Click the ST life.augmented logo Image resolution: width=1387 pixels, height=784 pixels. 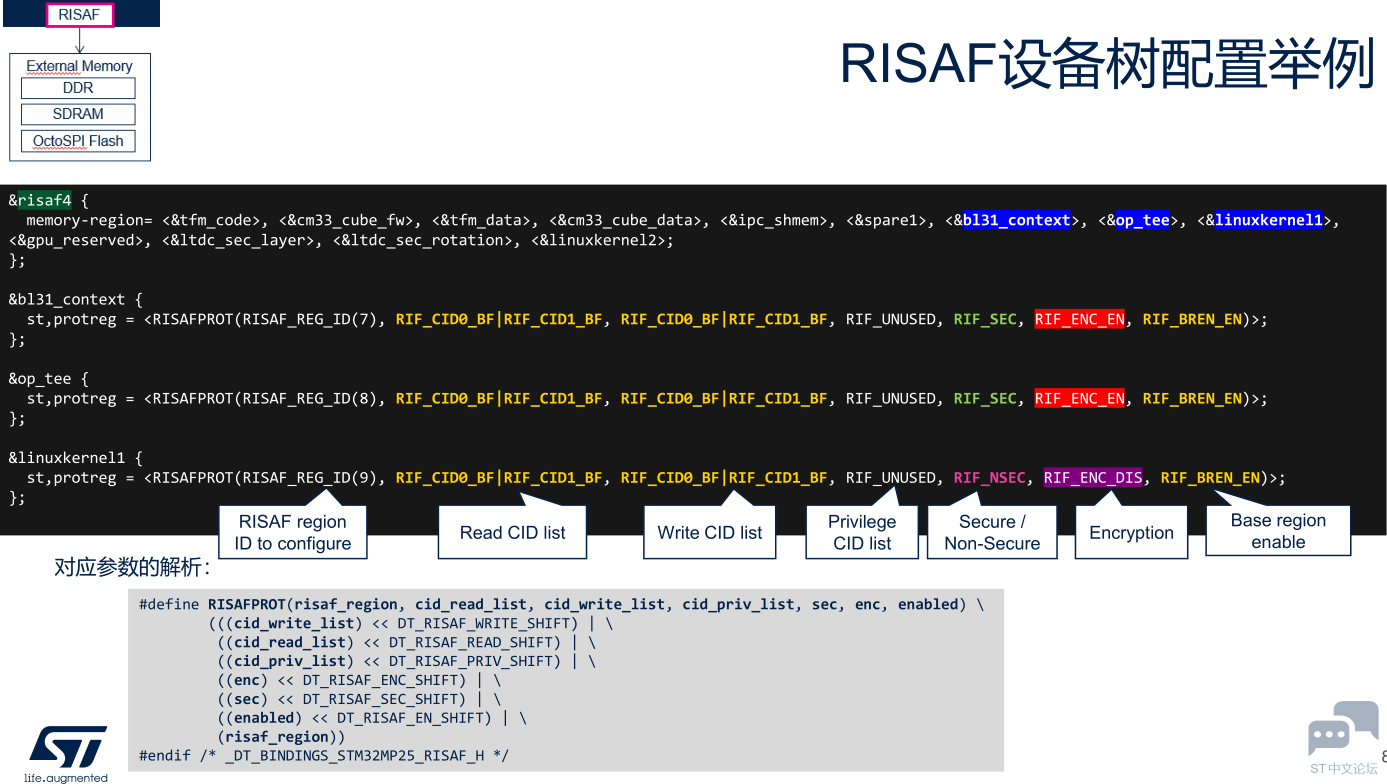67,752
